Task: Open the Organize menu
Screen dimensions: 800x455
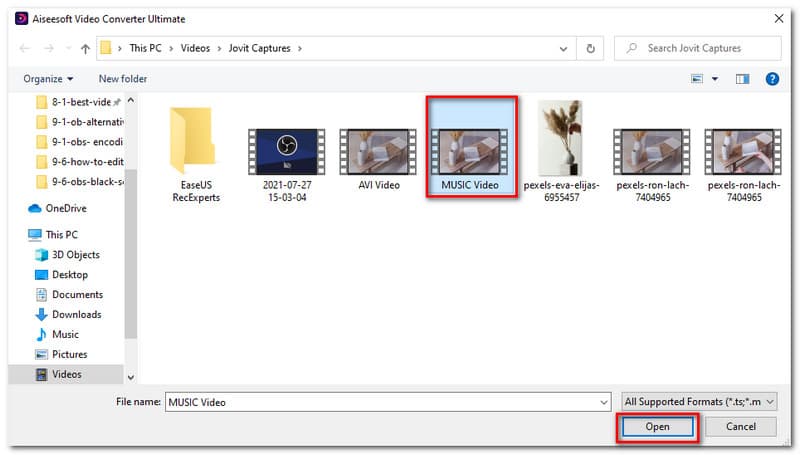Action: (x=50, y=79)
